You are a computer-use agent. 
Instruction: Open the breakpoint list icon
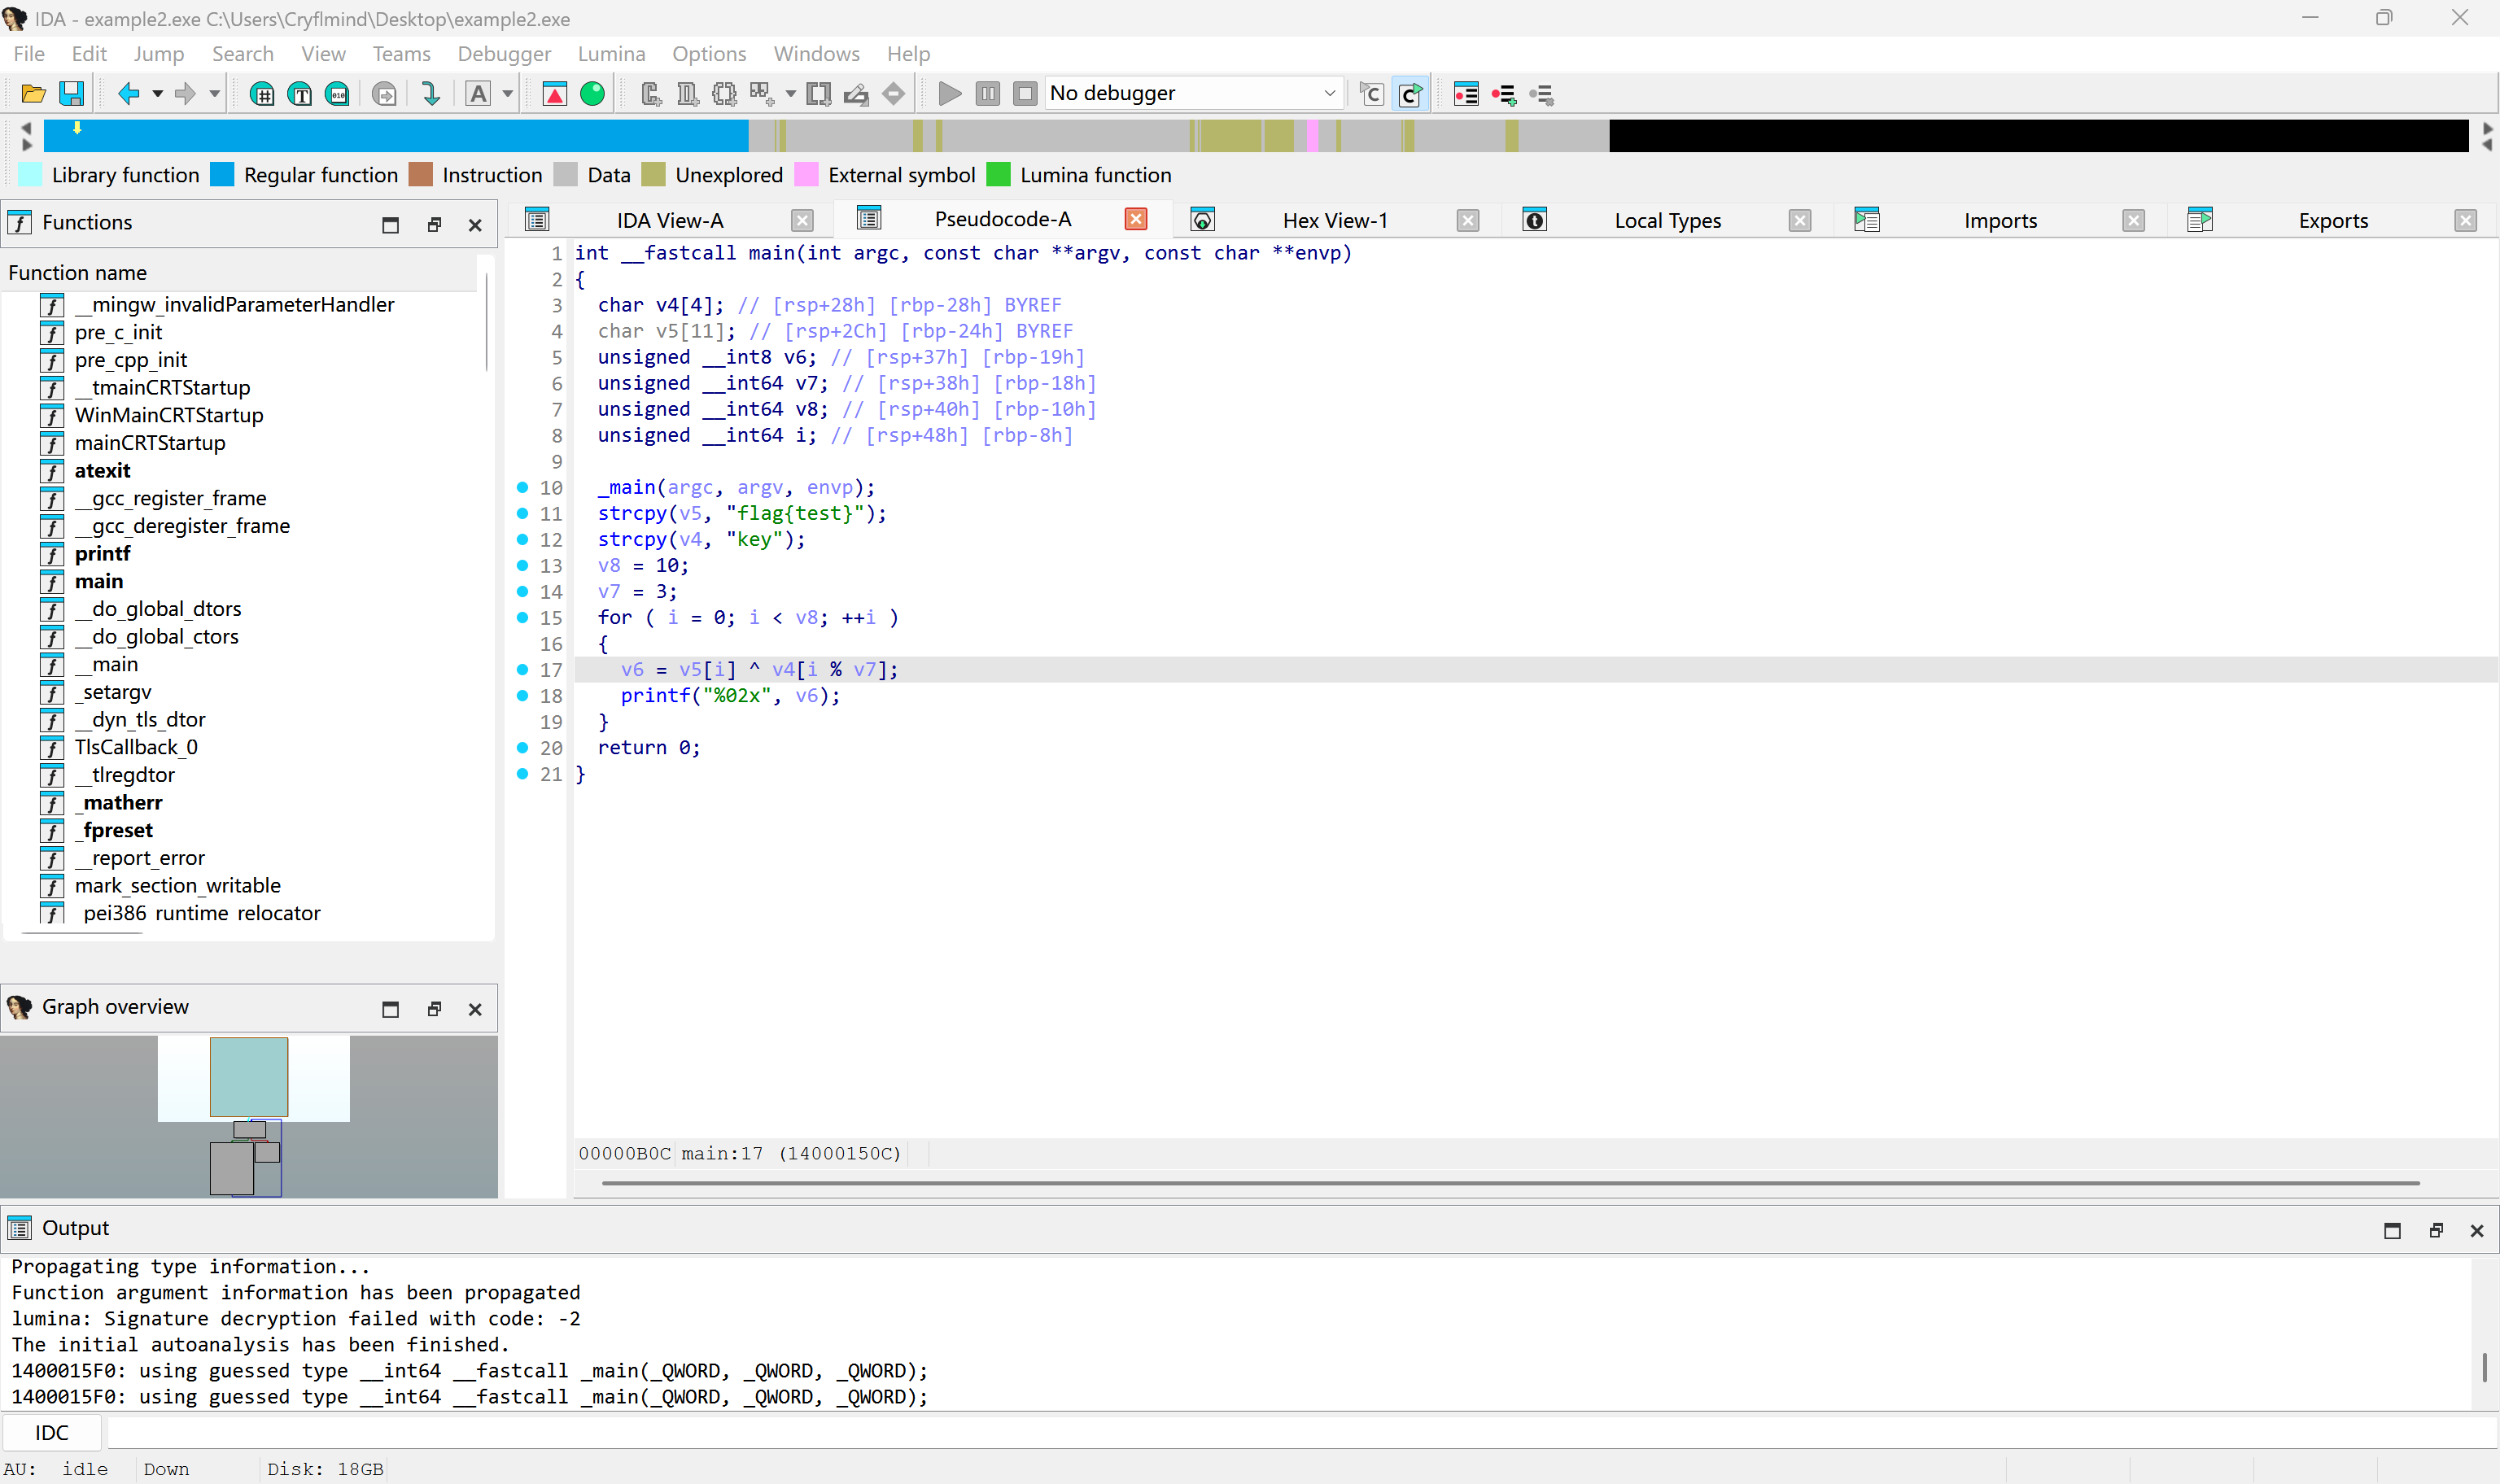pos(1464,93)
